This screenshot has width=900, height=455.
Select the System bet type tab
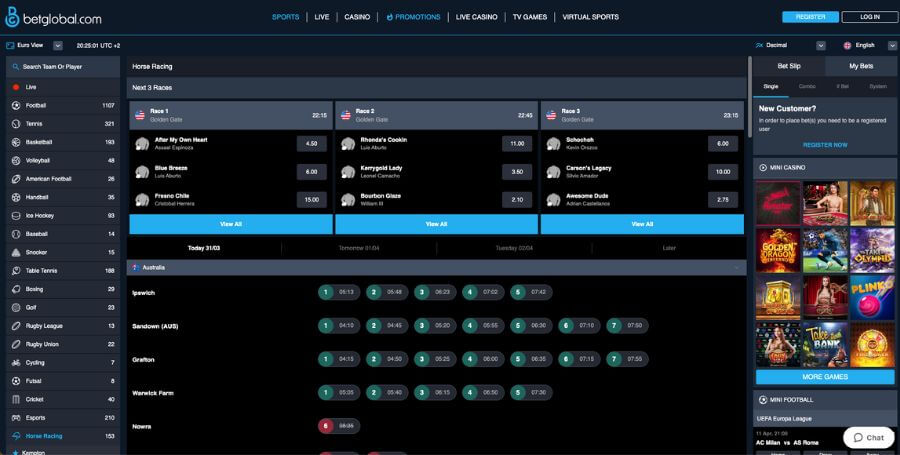pos(878,87)
